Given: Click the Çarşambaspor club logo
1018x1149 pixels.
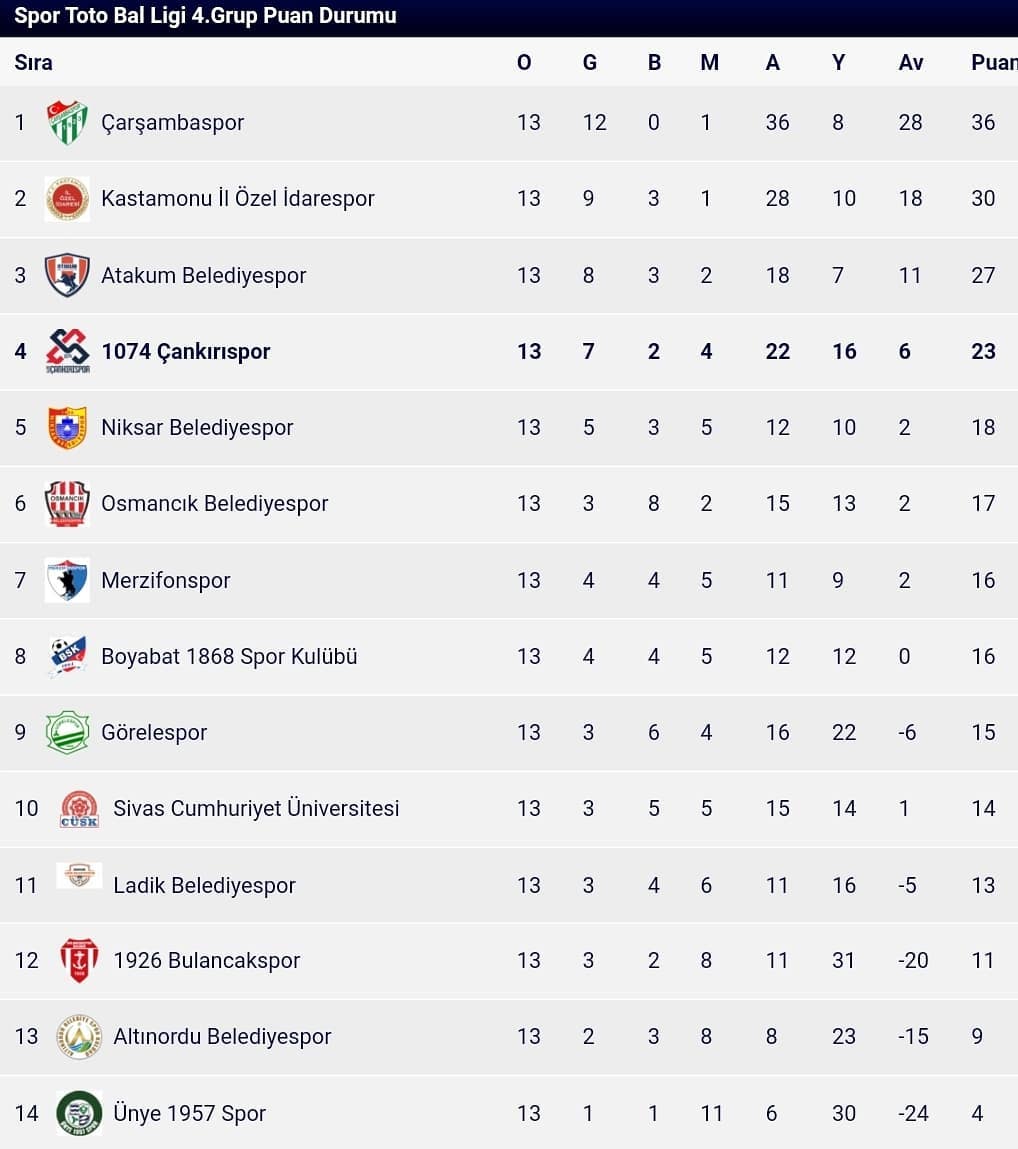Looking at the screenshot, I should point(67,122).
